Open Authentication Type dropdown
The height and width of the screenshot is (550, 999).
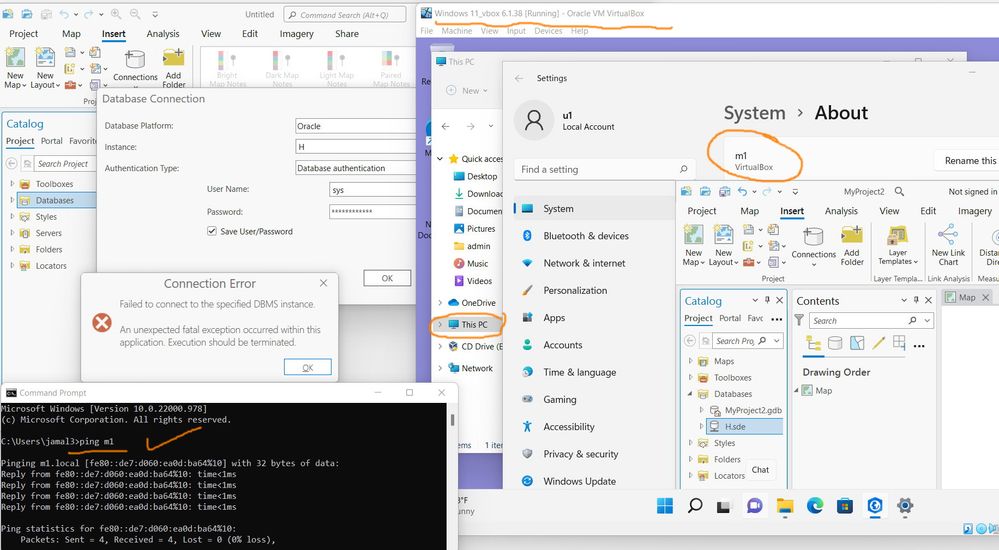pos(356,168)
